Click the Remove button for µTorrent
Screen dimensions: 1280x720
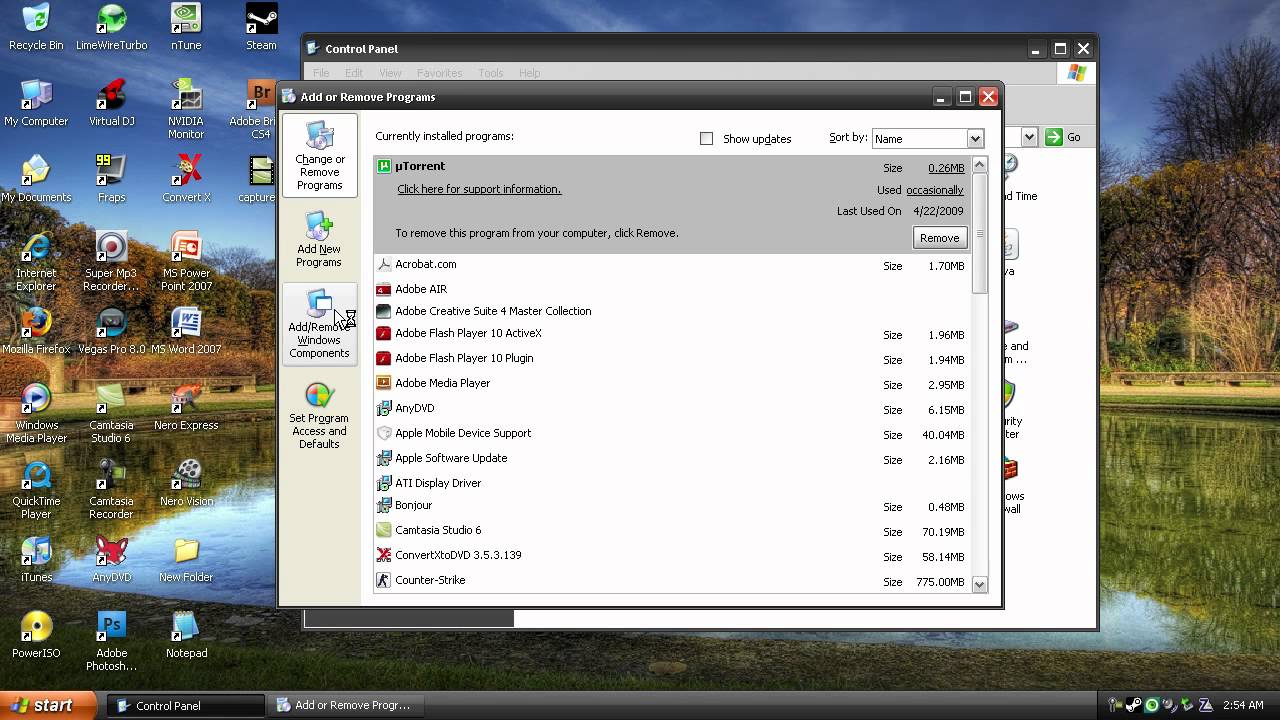coord(939,238)
